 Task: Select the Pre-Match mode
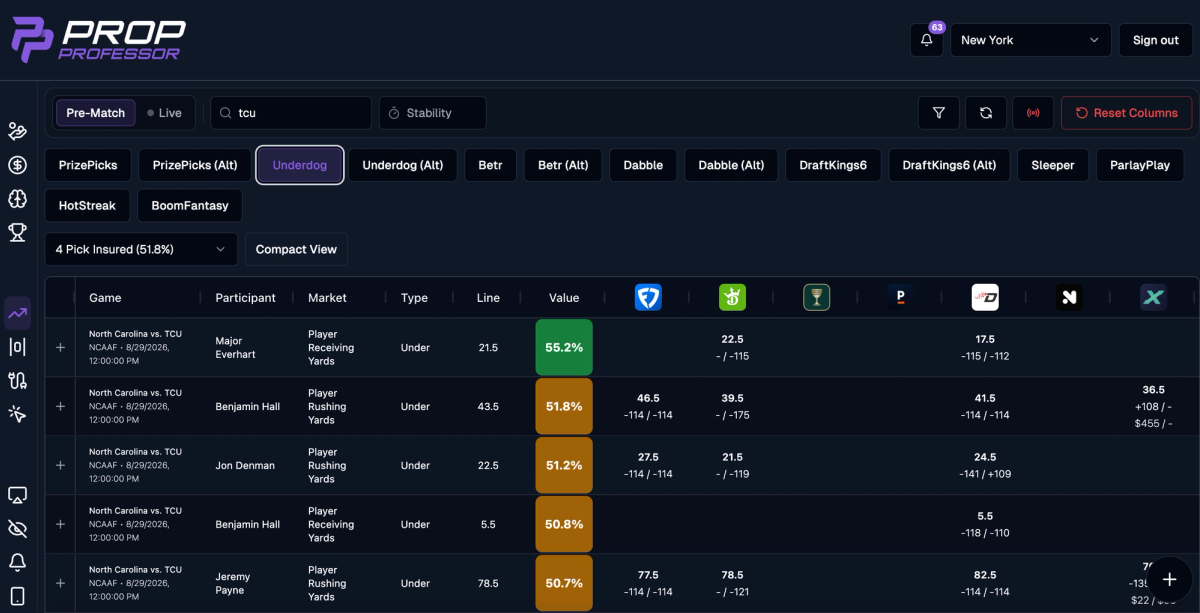[96, 113]
